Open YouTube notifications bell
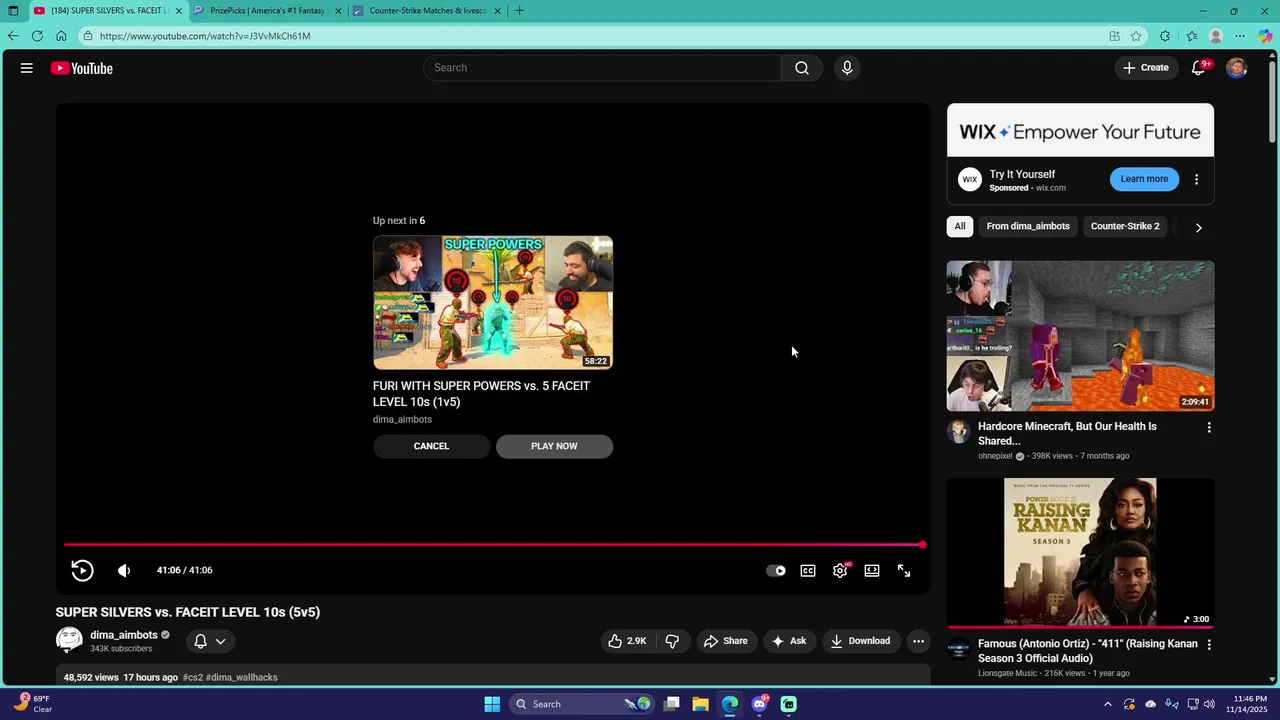The image size is (1280, 720). point(1198,68)
